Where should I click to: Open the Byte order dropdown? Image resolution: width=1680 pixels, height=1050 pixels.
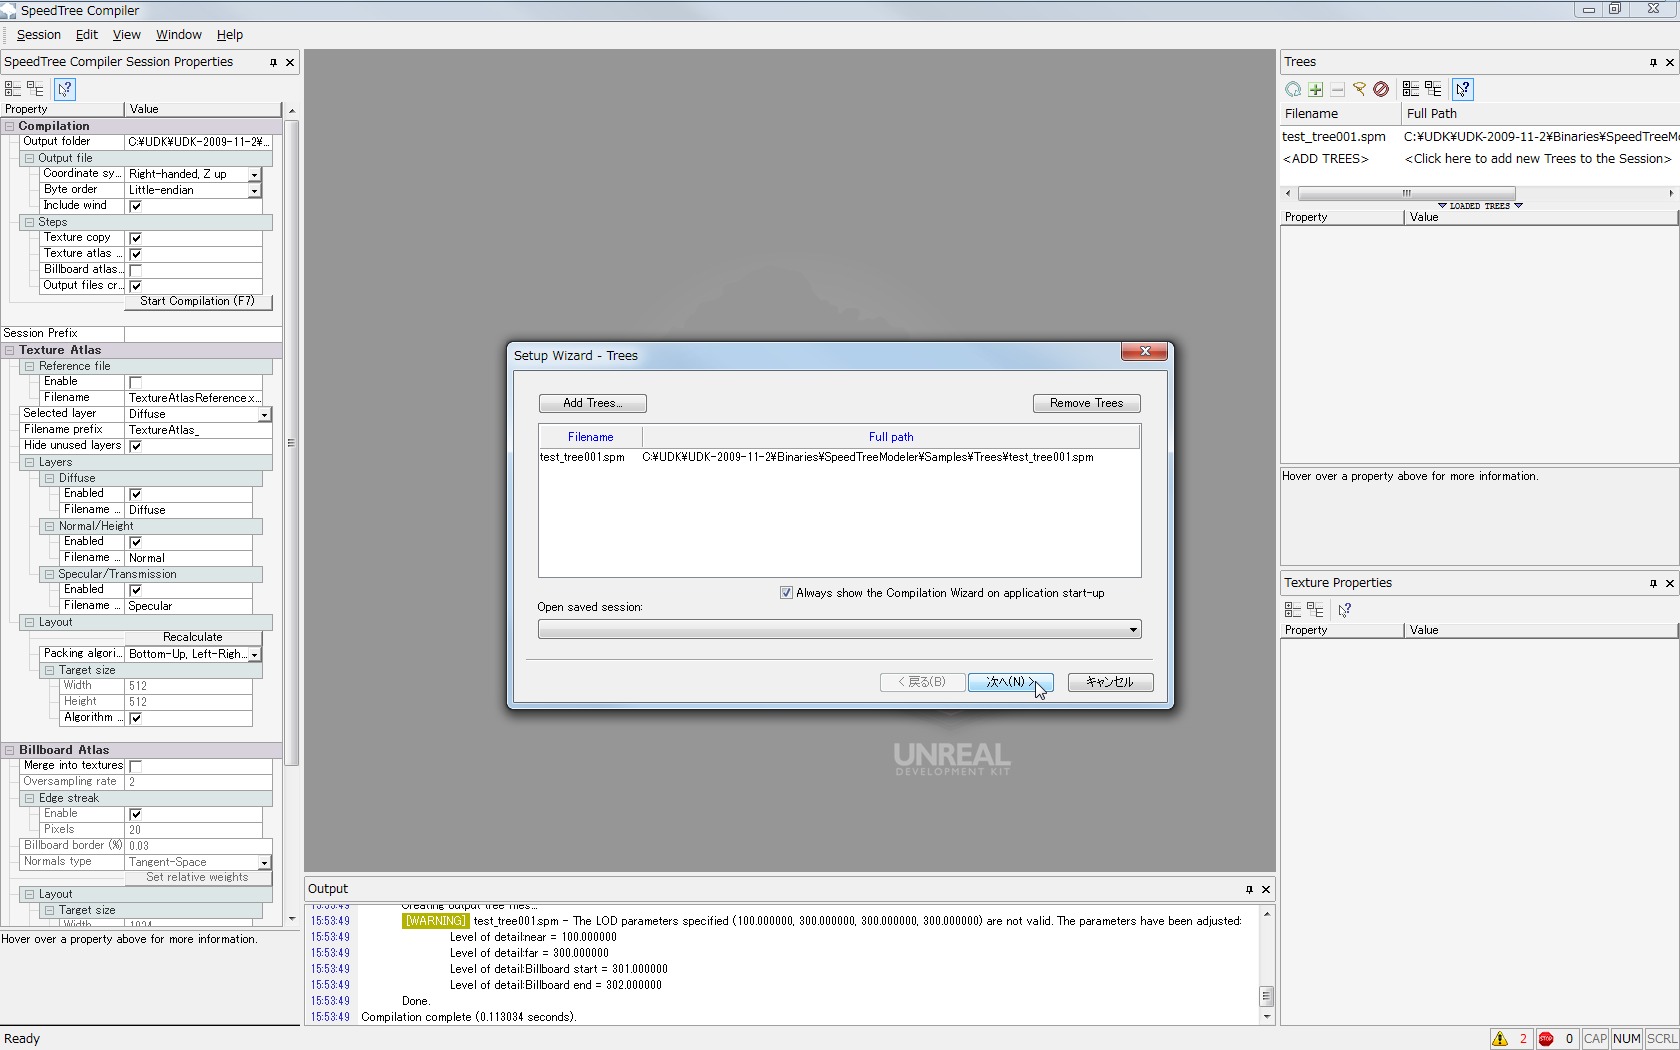pyautogui.click(x=255, y=190)
